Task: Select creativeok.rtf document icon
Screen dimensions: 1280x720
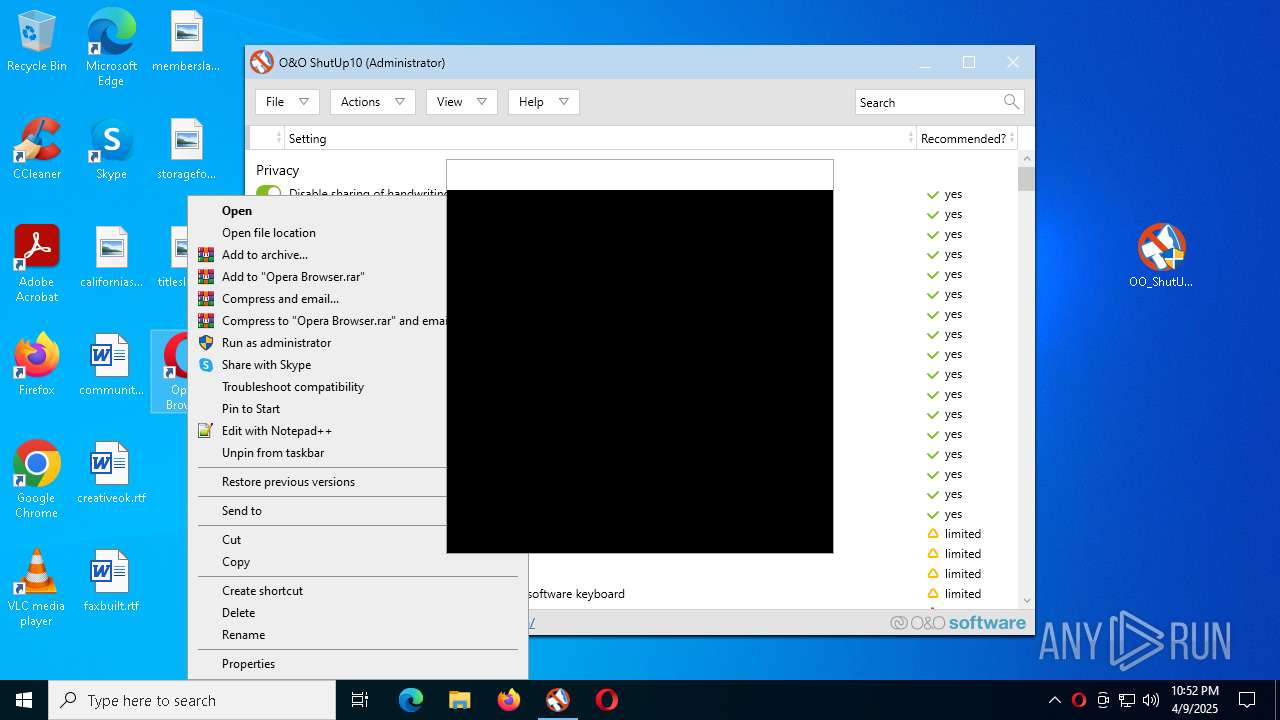Action: (111, 474)
